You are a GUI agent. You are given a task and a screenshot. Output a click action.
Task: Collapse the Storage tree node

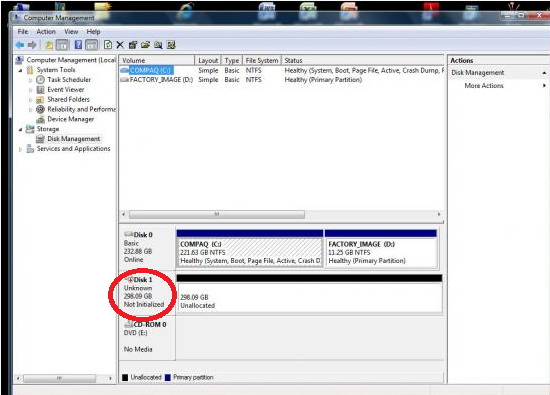(20, 129)
